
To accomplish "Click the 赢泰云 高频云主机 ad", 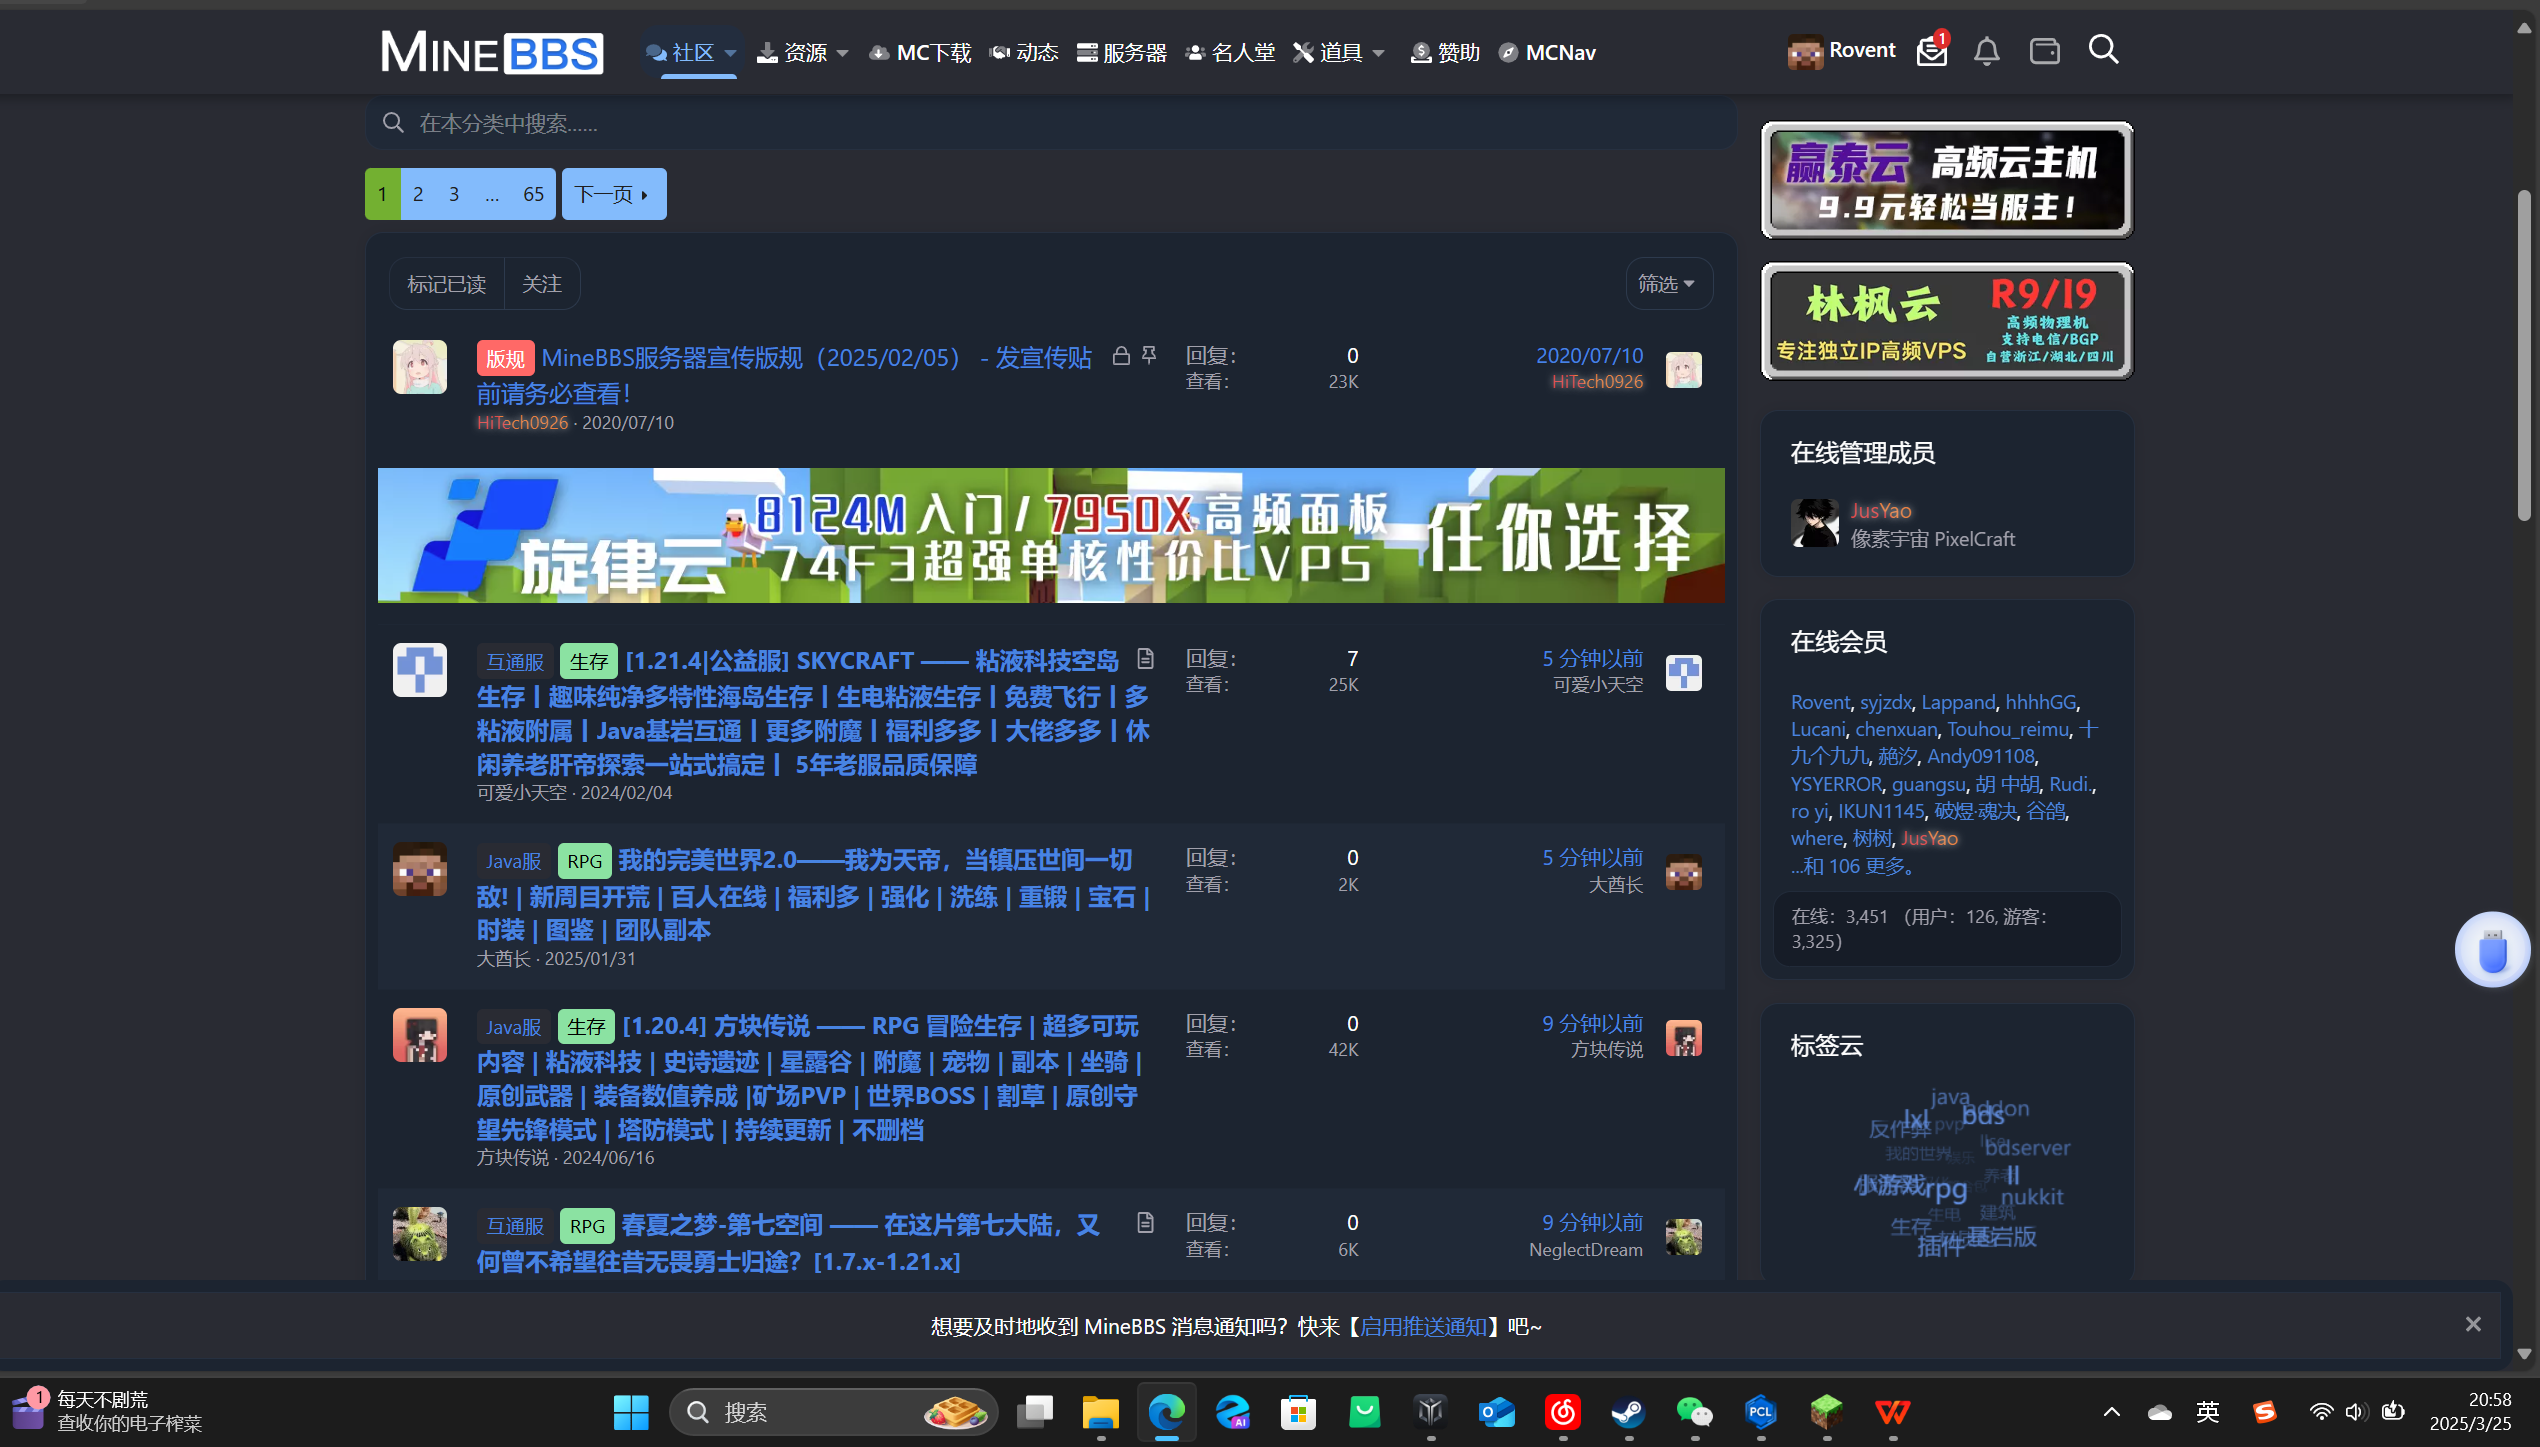I will tap(1947, 180).
